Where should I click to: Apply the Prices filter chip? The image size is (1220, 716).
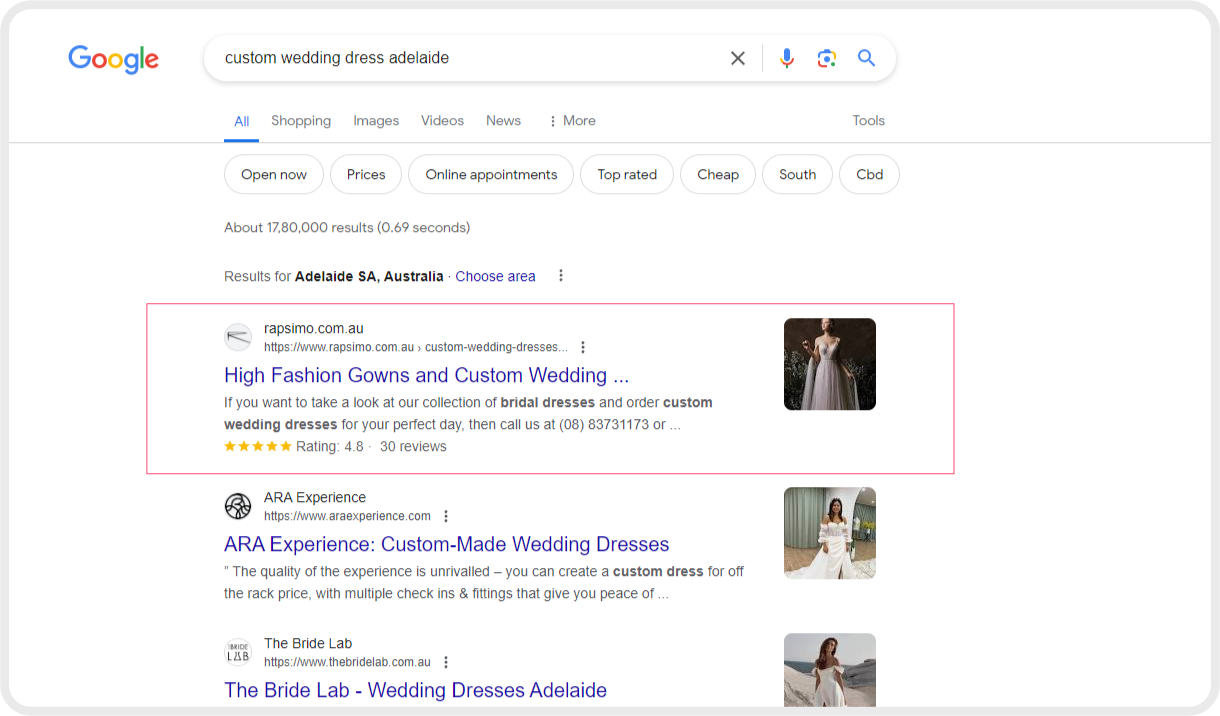point(366,174)
